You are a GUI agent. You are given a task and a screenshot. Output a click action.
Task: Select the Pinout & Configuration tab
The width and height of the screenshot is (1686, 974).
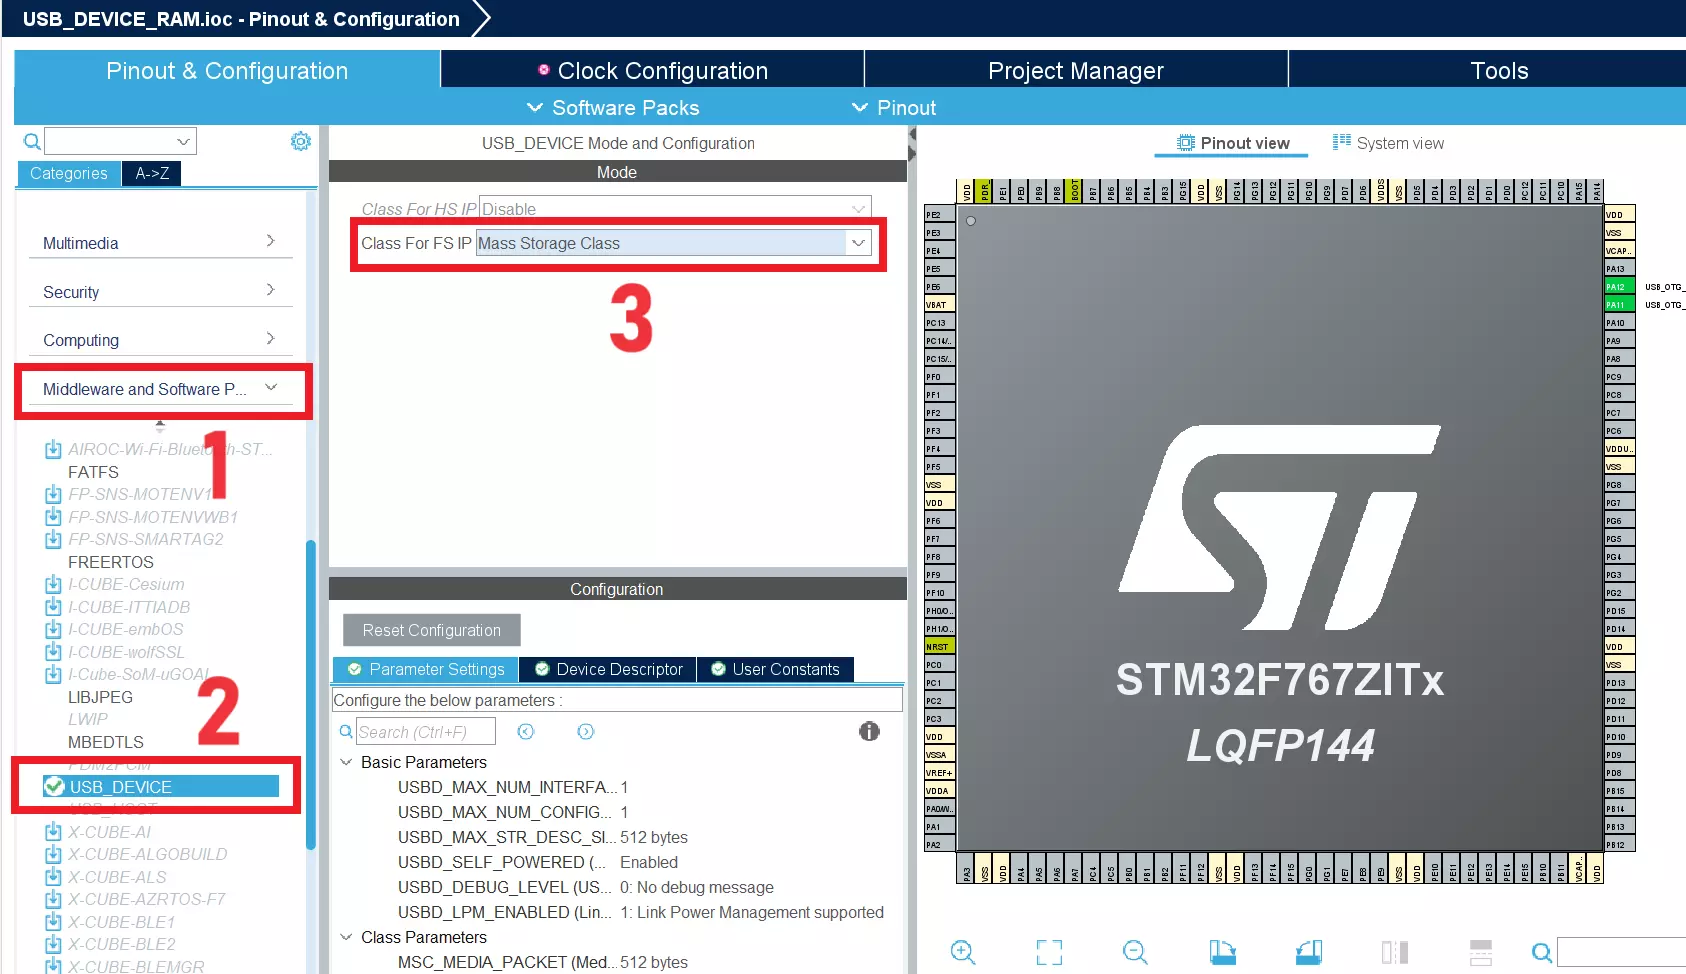[x=227, y=70]
